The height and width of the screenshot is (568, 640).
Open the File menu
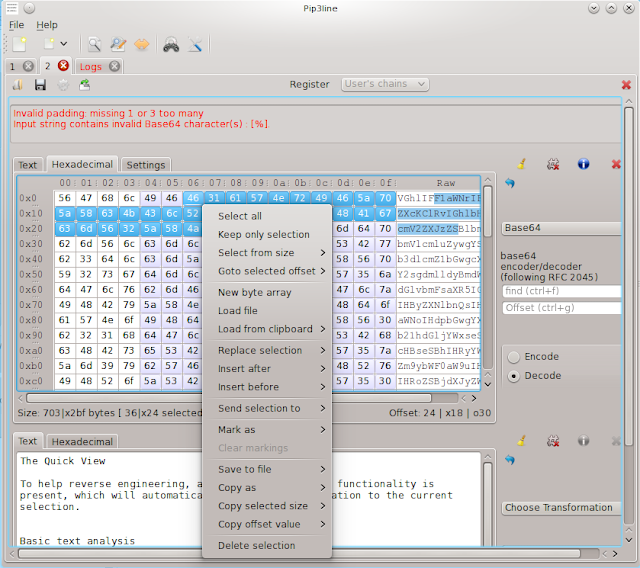click(16, 25)
